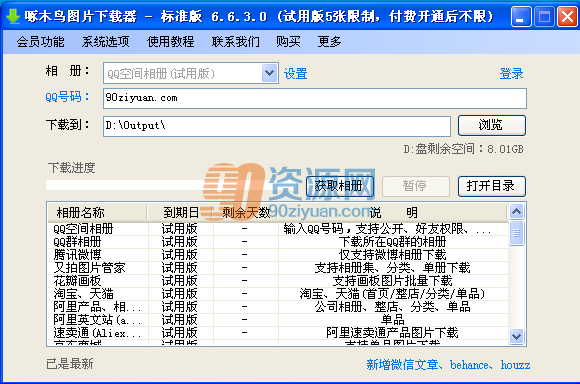Open the 系统选项 menu
The height and width of the screenshot is (384, 580).
105,41
